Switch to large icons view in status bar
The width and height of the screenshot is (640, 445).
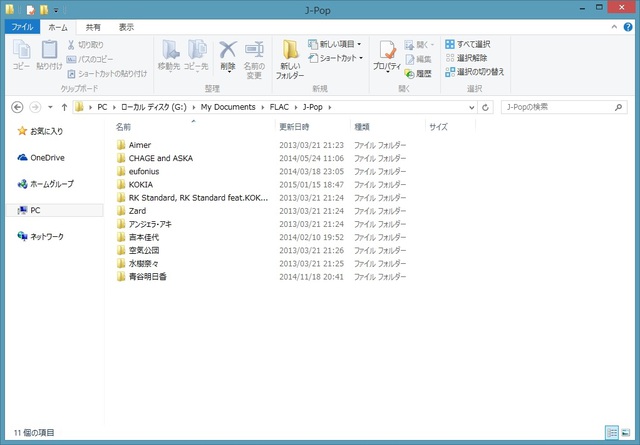(627, 432)
